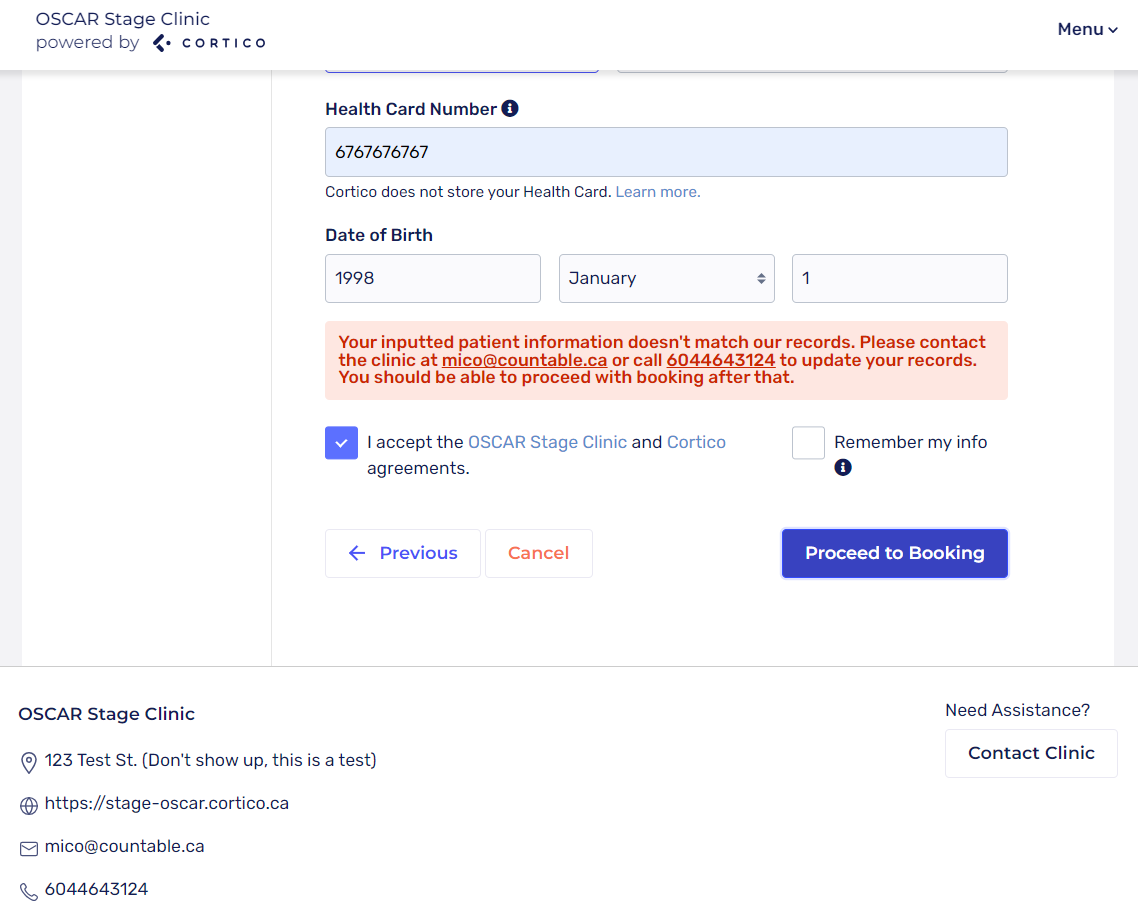
Task: Click the footer phone number 6044643124
Action: coord(97,889)
